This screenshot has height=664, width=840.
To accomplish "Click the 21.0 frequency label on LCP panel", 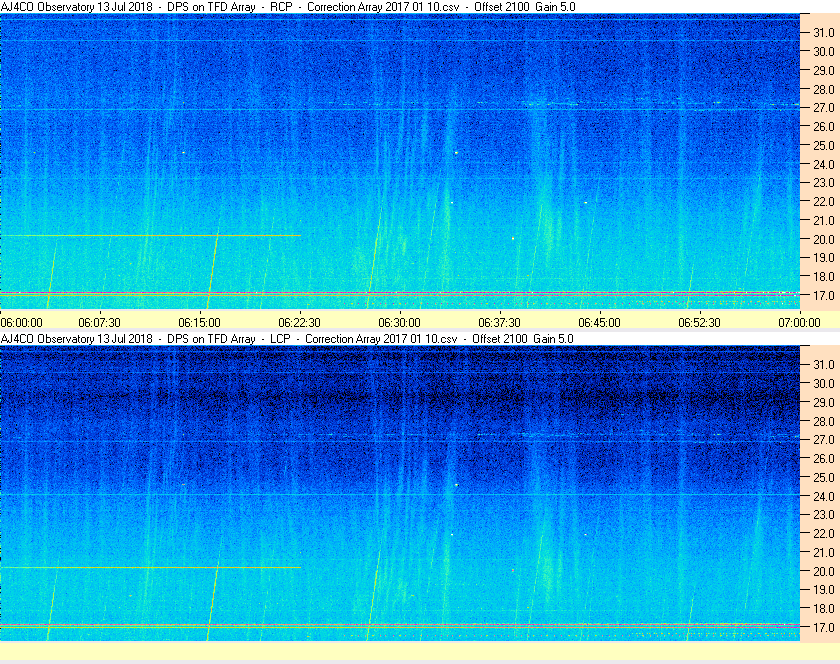I will click(x=824, y=552).
